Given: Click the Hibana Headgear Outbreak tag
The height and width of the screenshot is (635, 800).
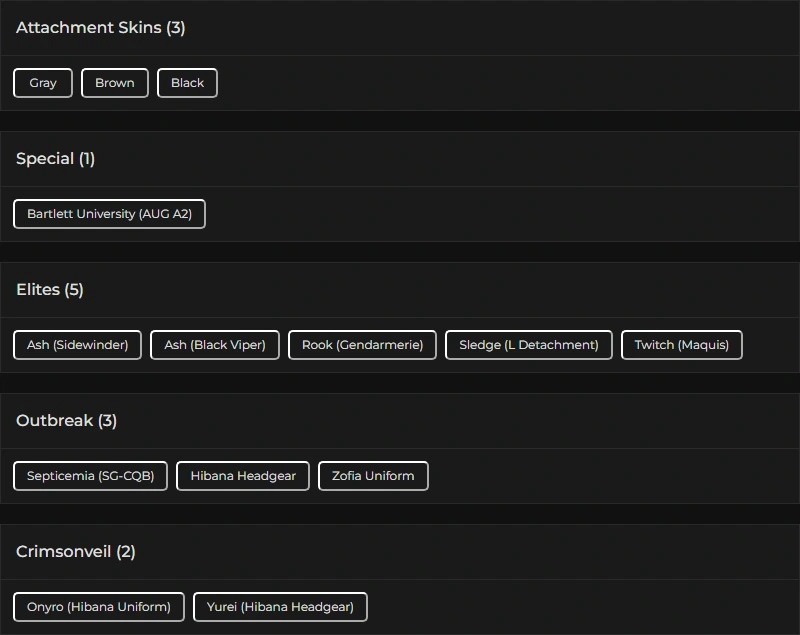Looking at the screenshot, I should pos(243,476).
